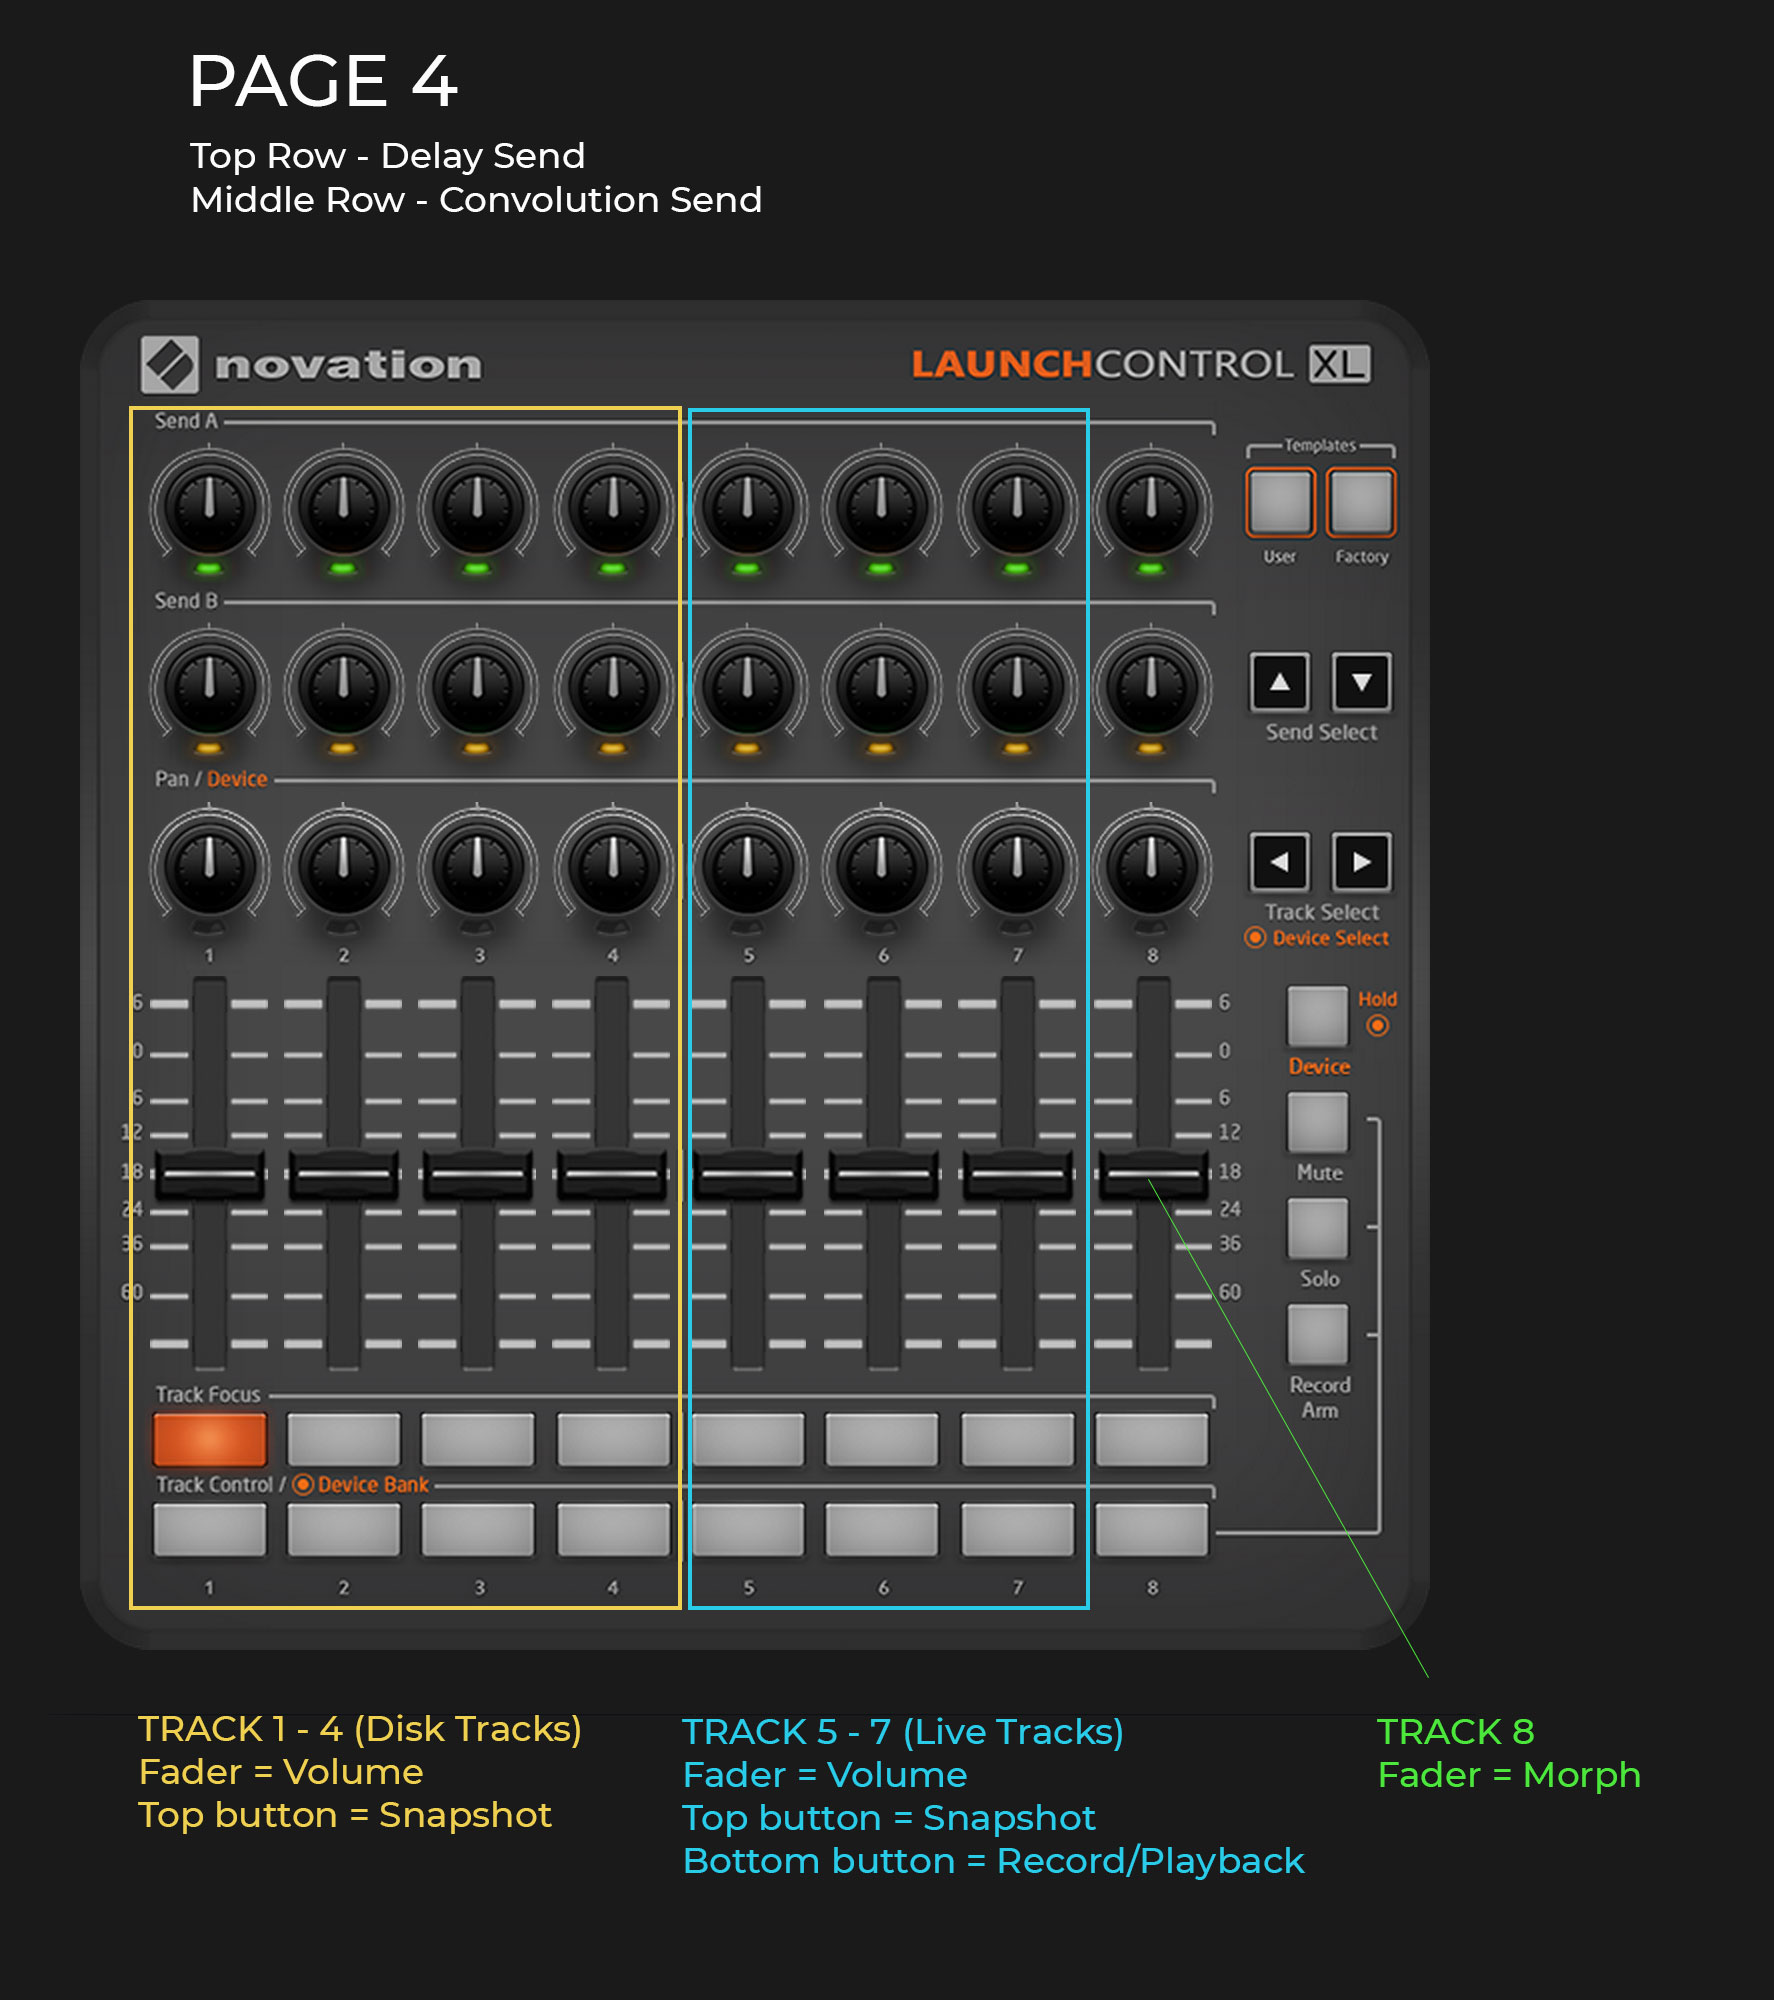This screenshot has width=1774, height=2000.
Task: Click the Track Select right arrow
Action: (x=1361, y=861)
